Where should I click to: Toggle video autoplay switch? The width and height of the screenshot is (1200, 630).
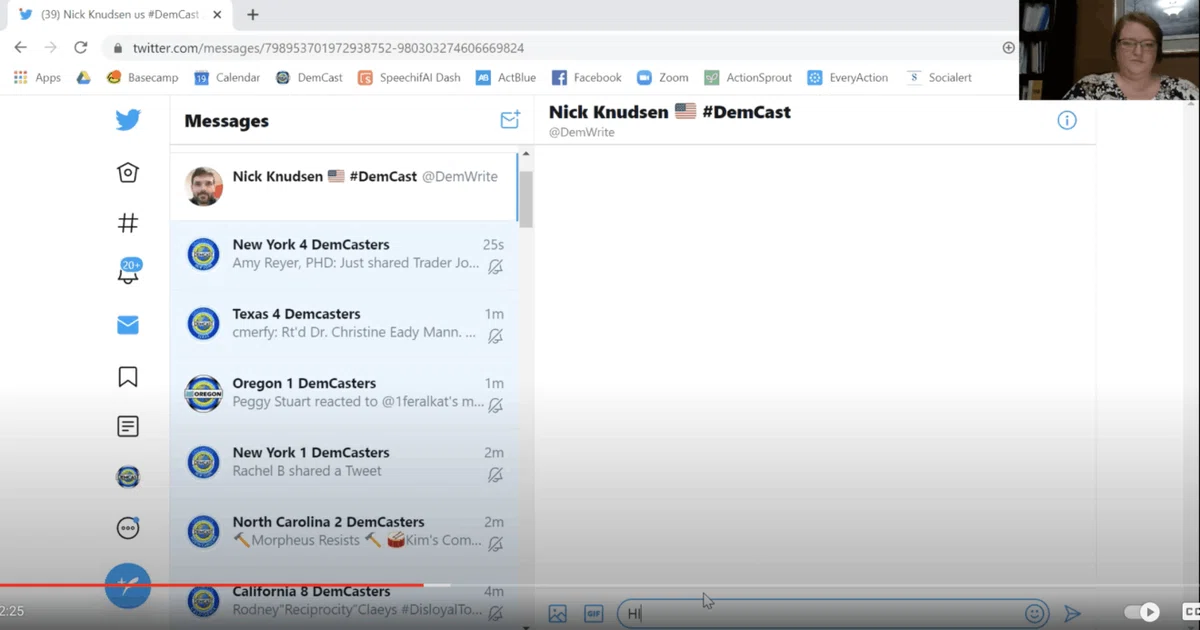tap(1142, 612)
